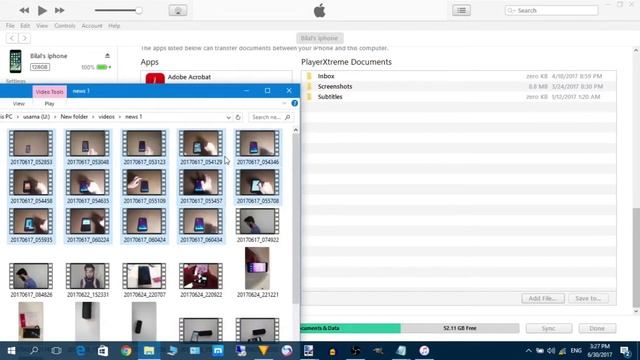Open iTunes taskbar icon
The width and height of the screenshot is (640, 360).
[424, 351]
